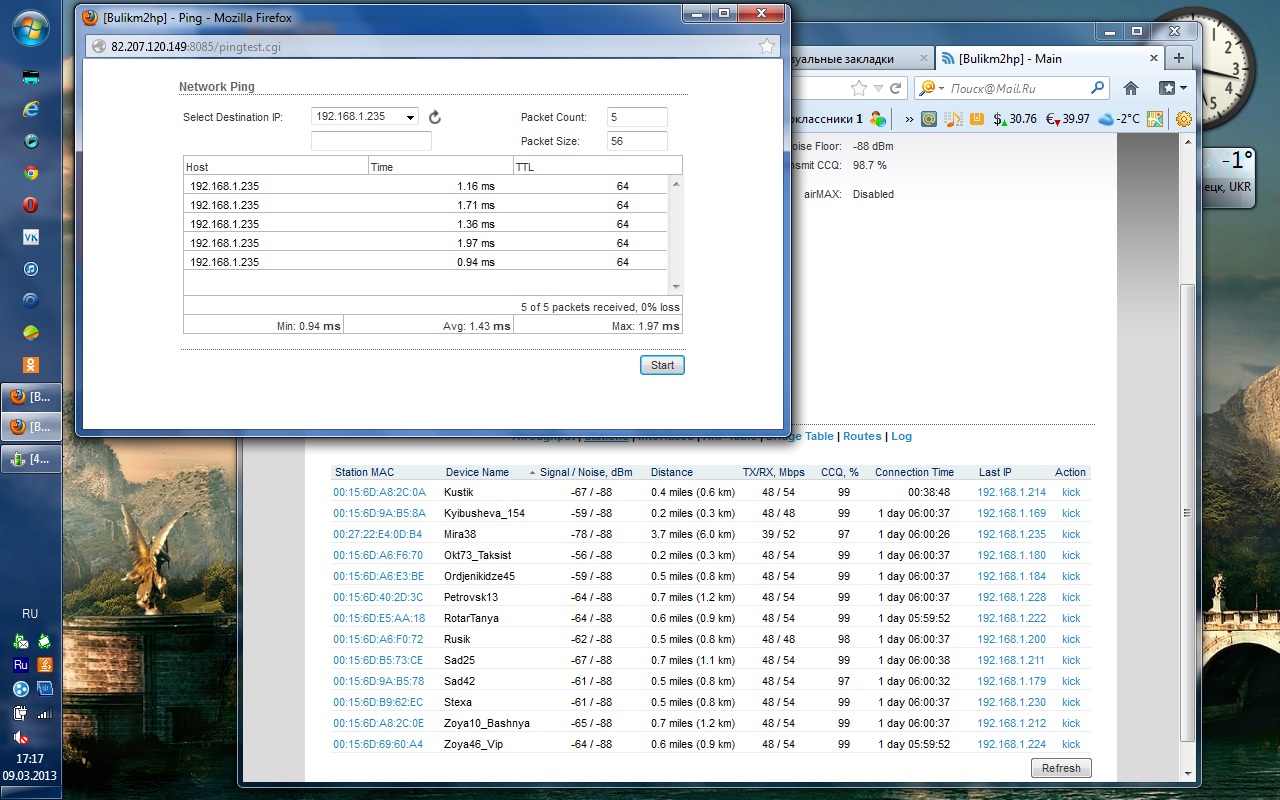
Task: Sort table by Signal / Noise column
Action: 585,472
